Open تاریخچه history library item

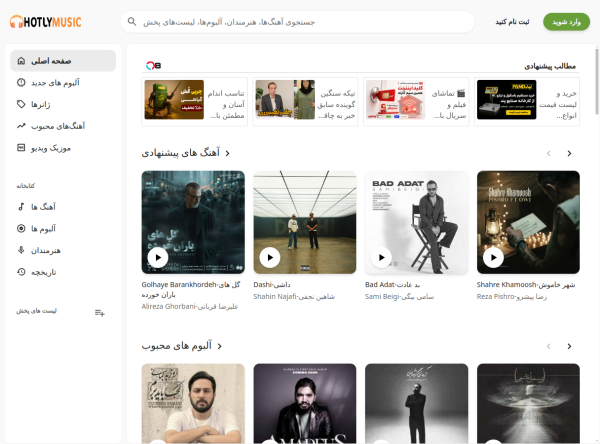[63, 273]
